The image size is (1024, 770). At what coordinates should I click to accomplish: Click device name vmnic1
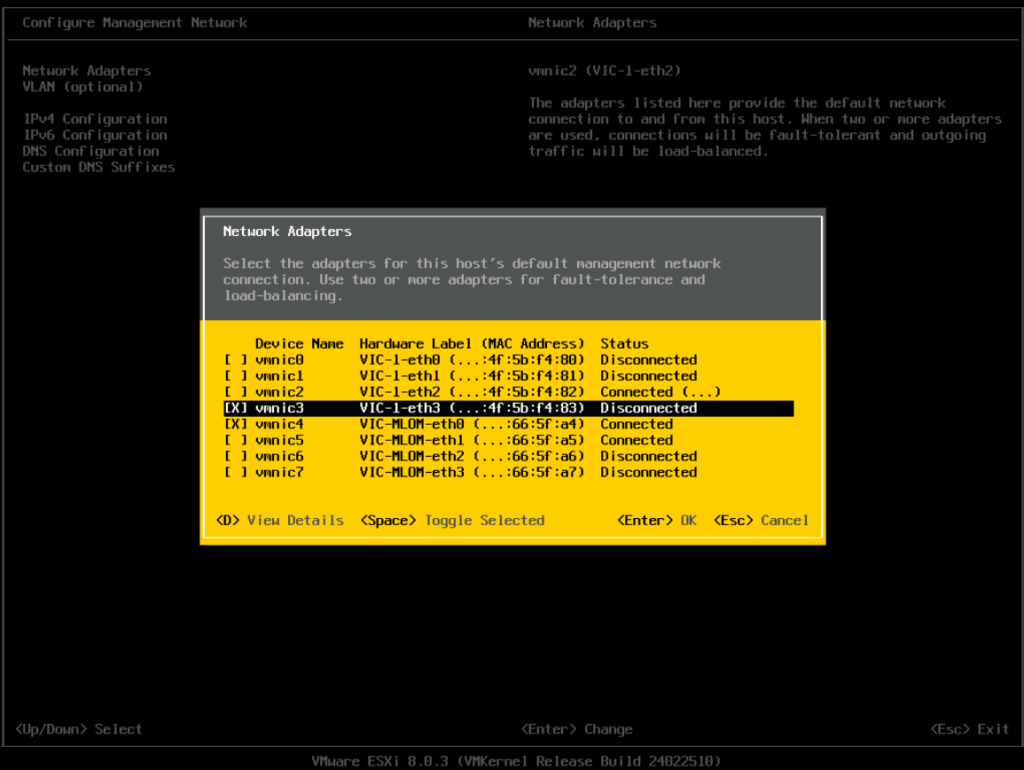tap(280, 376)
